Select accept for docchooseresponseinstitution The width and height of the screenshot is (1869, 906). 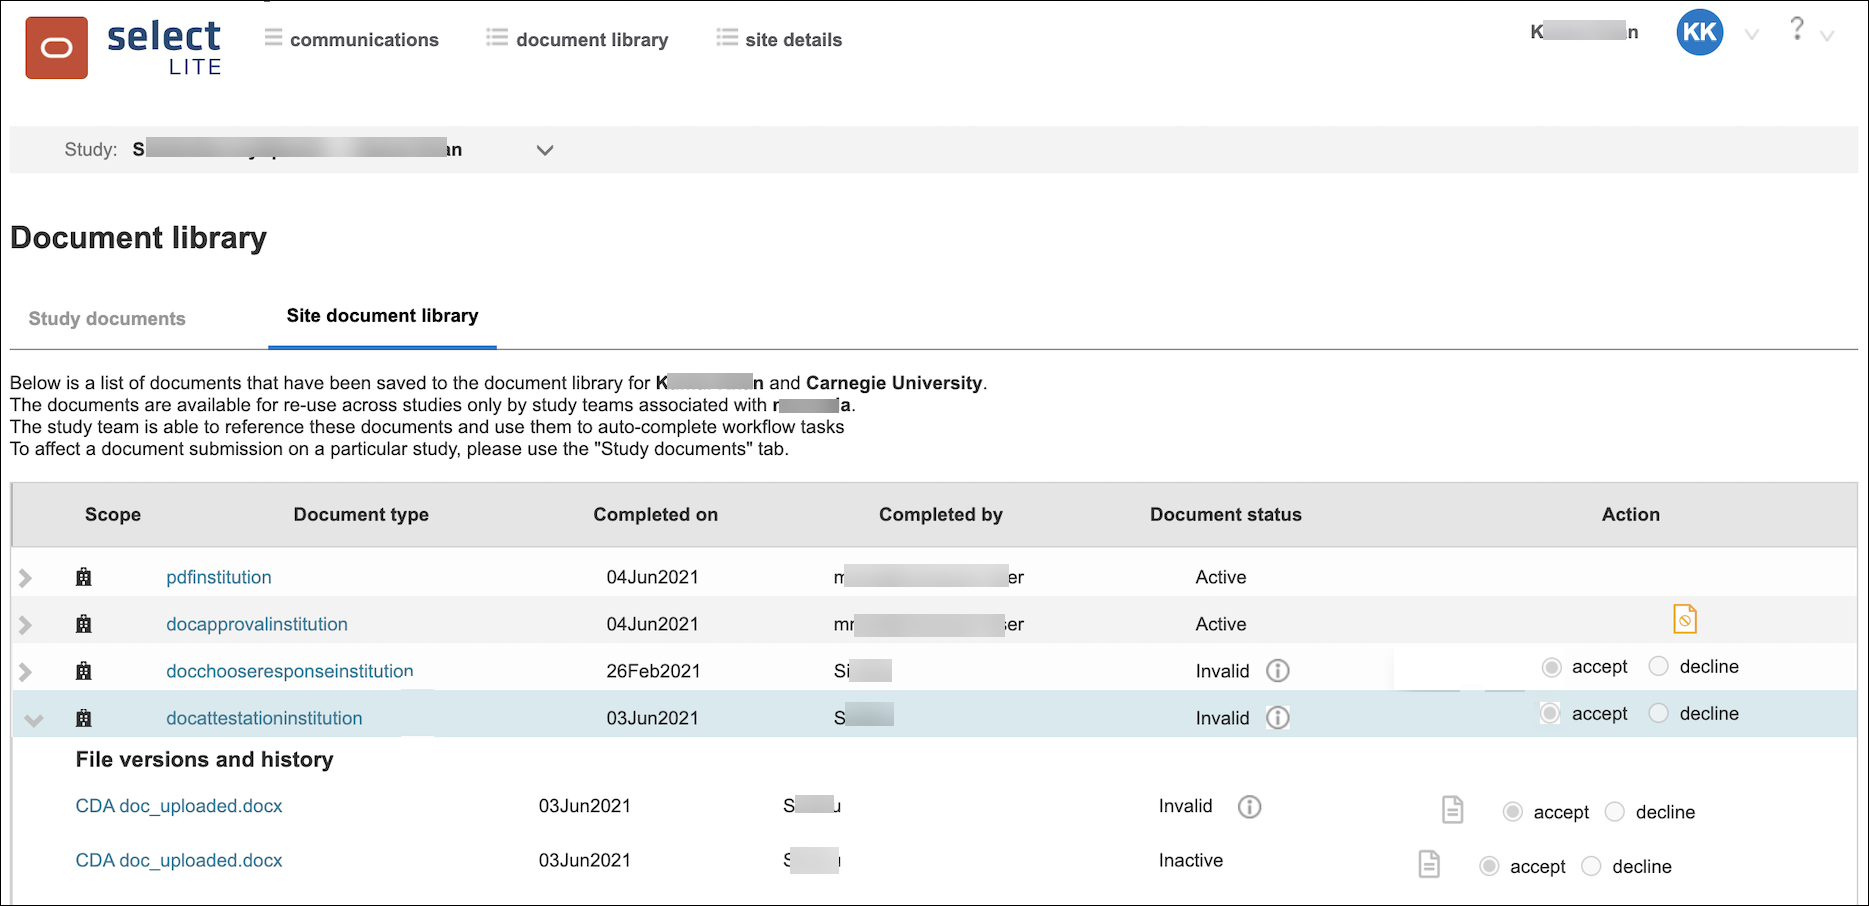tap(1551, 666)
